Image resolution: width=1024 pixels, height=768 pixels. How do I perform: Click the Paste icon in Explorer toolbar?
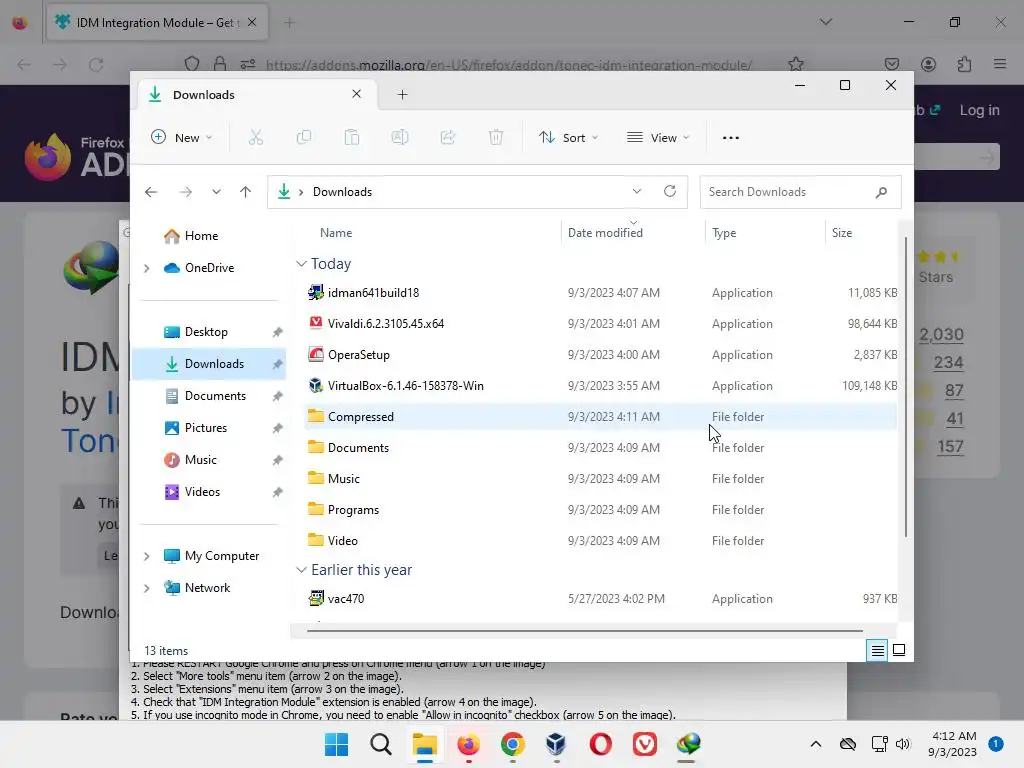[x=351, y=138]
